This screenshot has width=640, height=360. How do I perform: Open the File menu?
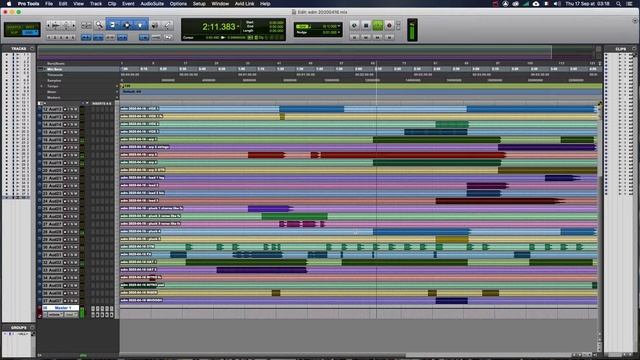click(49, 4)
